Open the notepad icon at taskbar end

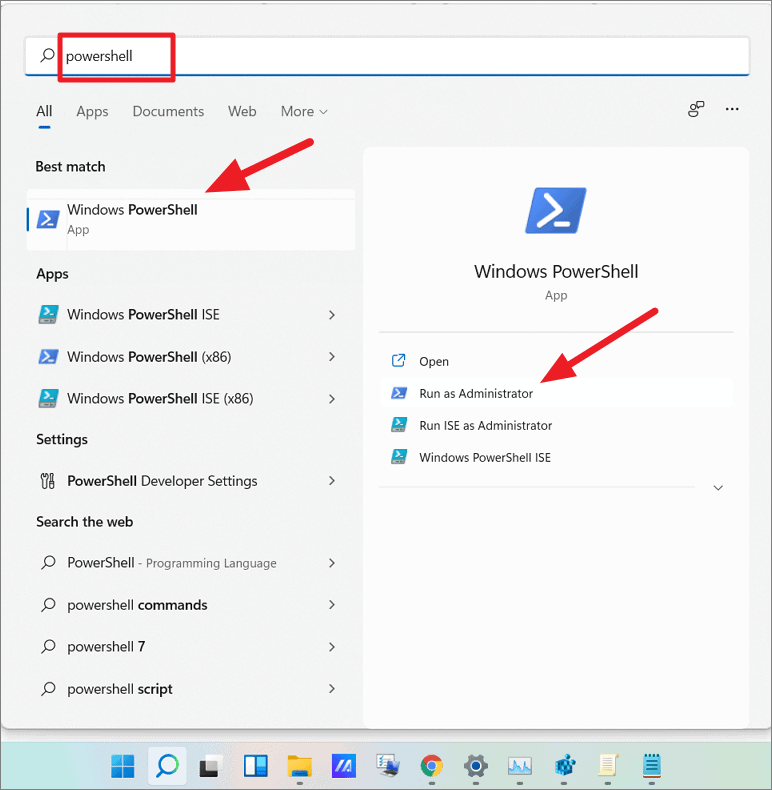tap(652, 766)
